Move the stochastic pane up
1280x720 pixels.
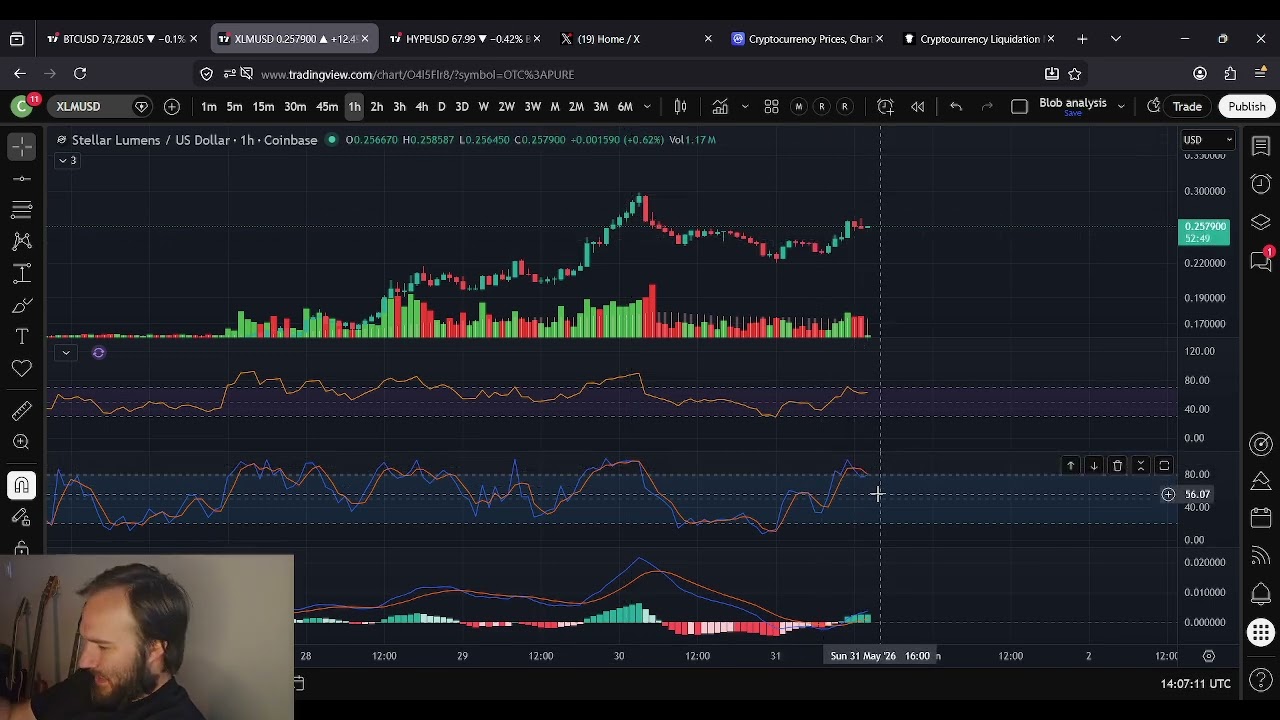click(x=1070, y=466)
